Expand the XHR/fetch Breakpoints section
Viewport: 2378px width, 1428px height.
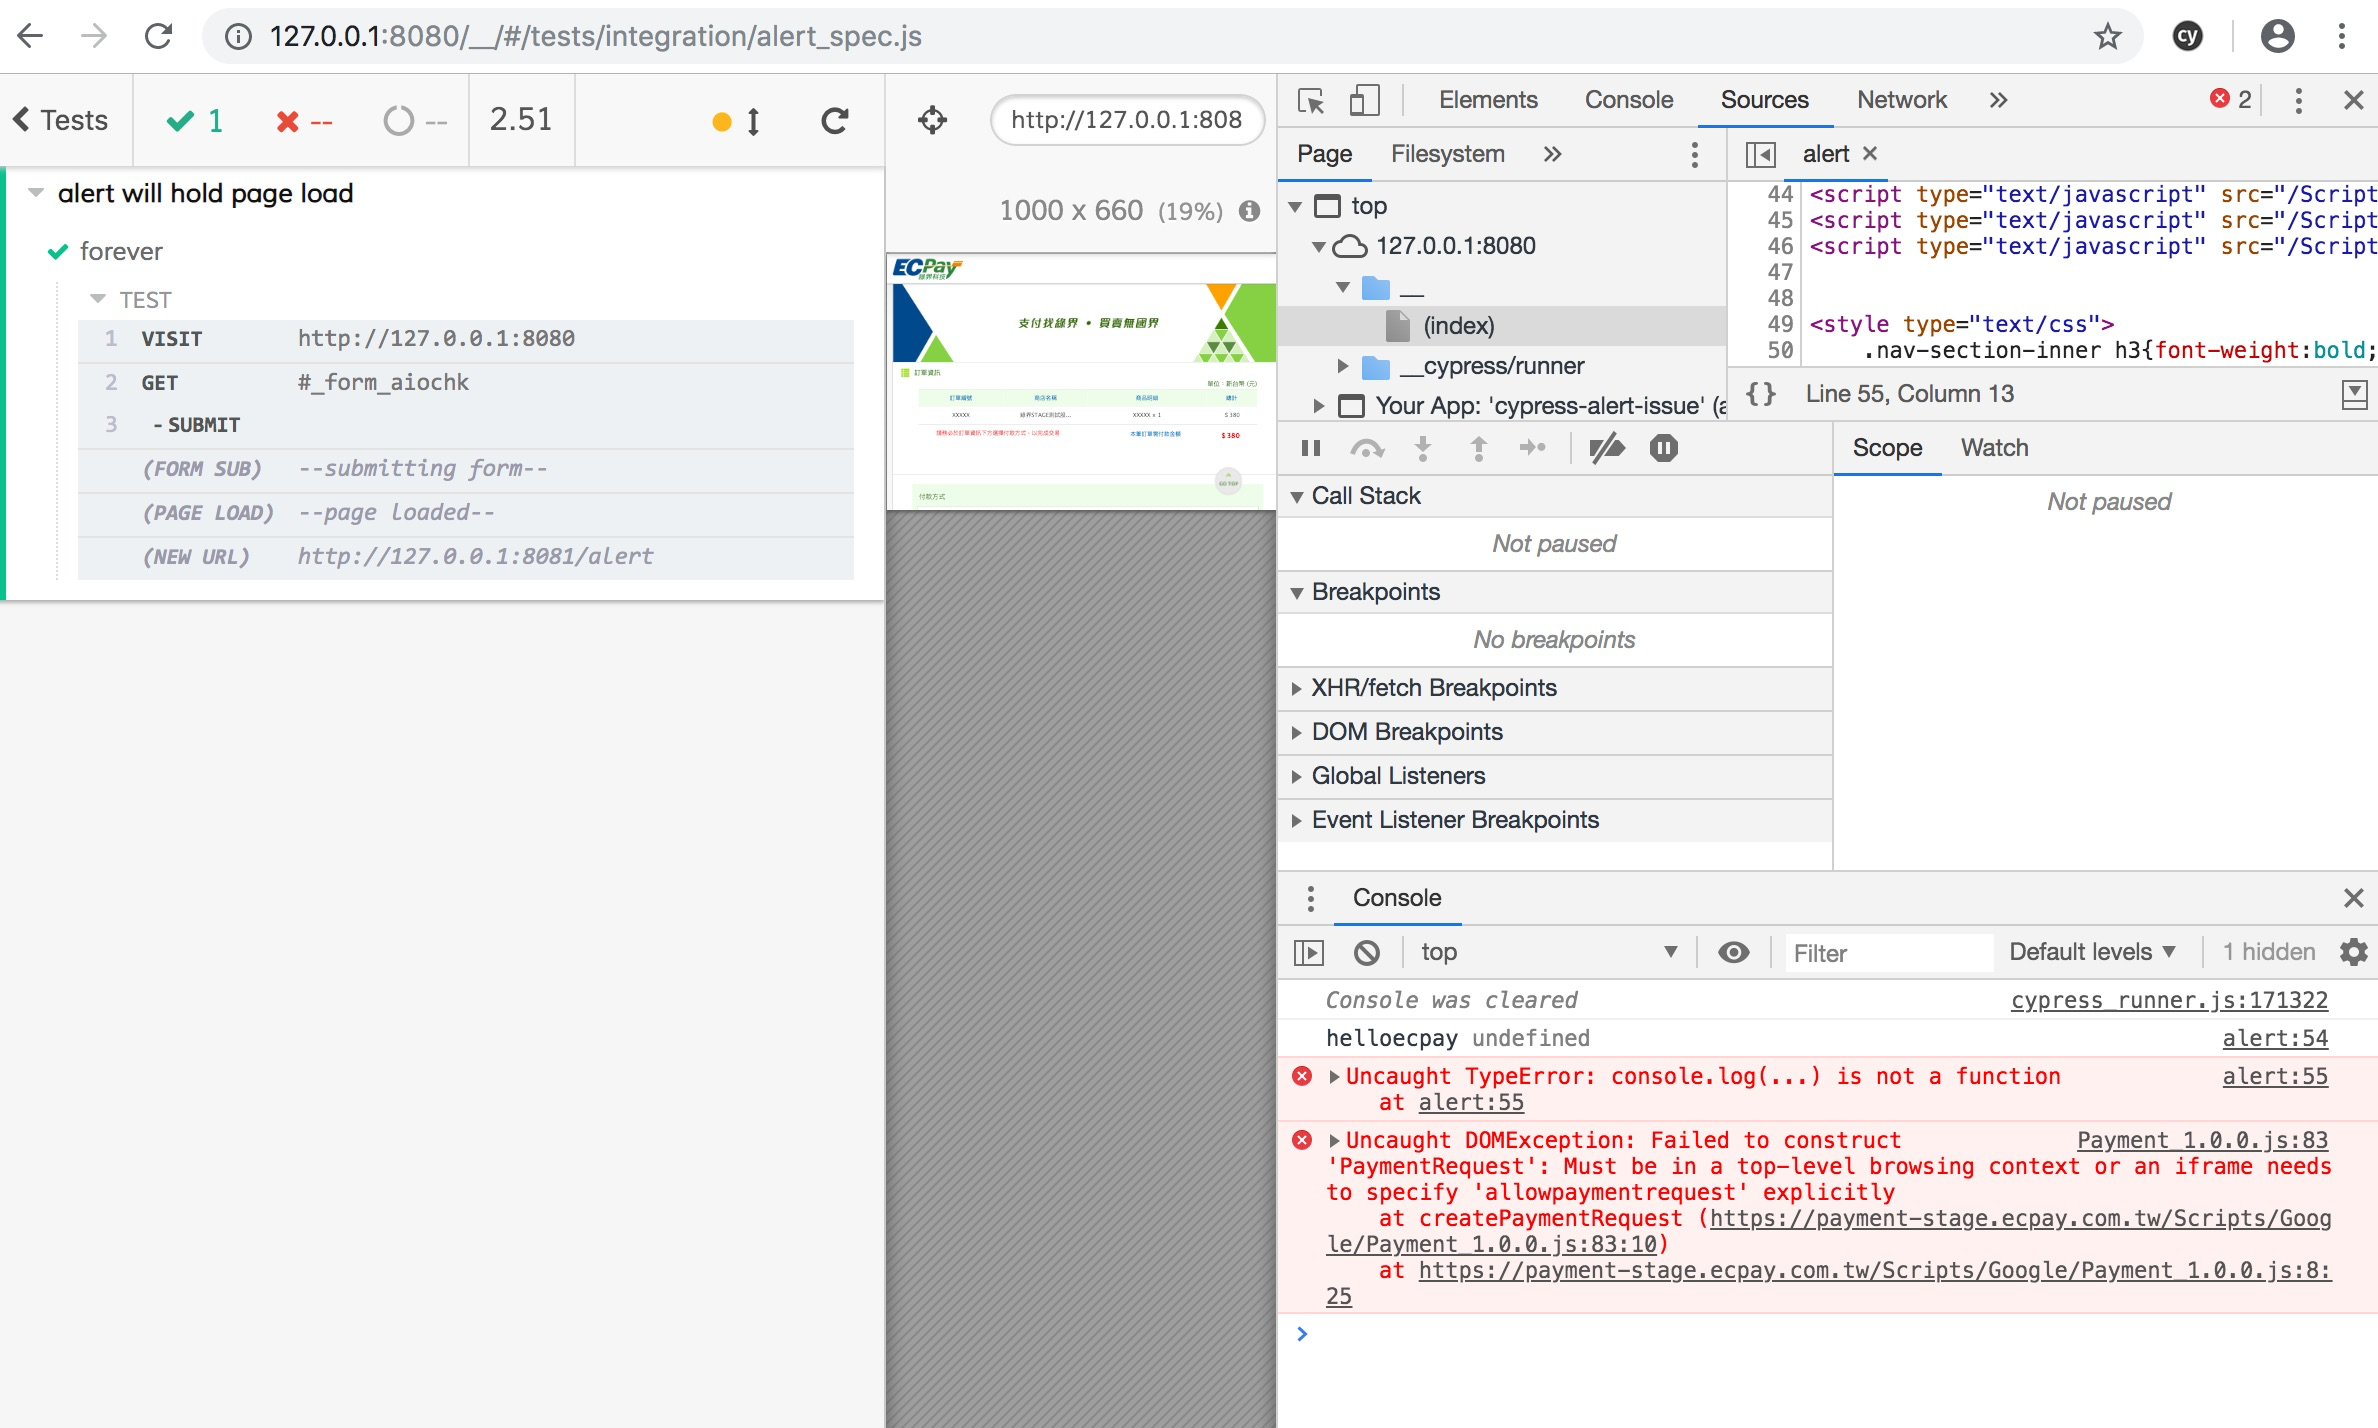pos(1433,688)
